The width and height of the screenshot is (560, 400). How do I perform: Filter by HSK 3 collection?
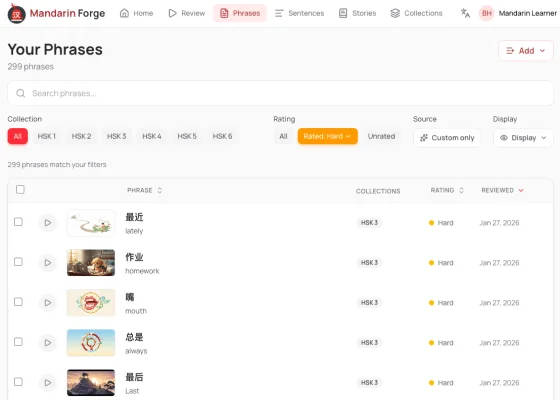coord(117,136)
